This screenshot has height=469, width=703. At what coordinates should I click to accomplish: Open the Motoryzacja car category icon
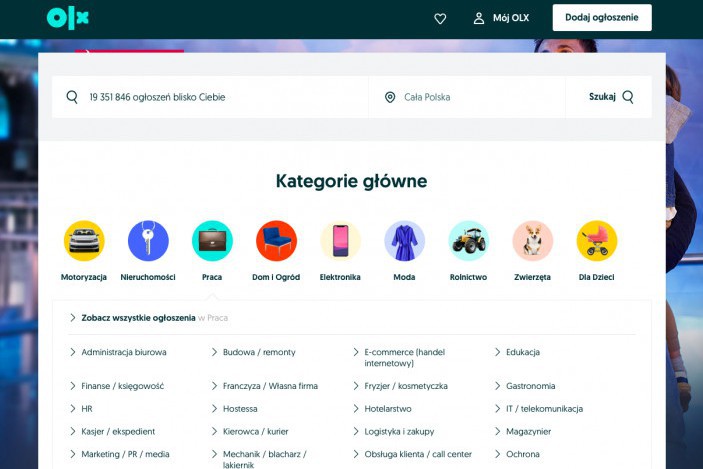(x=84, y=241)
